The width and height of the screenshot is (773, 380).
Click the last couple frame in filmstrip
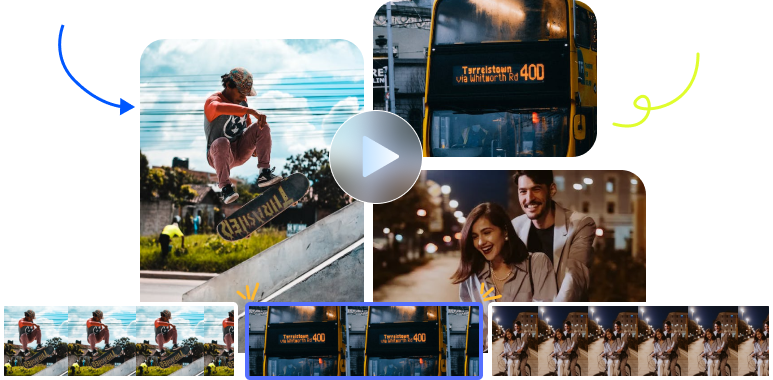pos(754,341)
